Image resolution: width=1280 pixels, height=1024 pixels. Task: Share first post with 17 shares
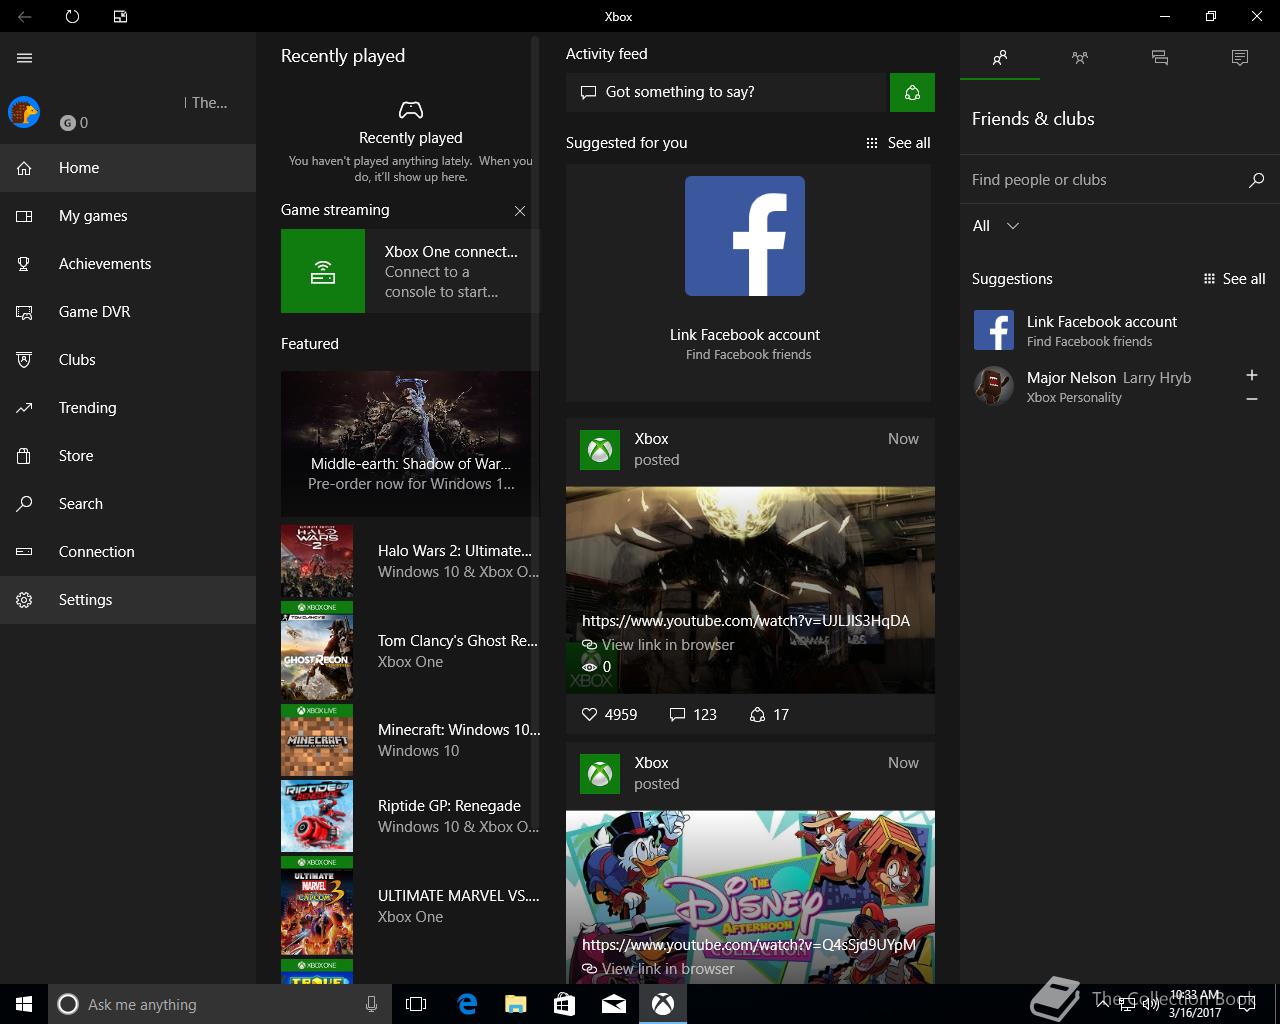[x=769, y=715]
